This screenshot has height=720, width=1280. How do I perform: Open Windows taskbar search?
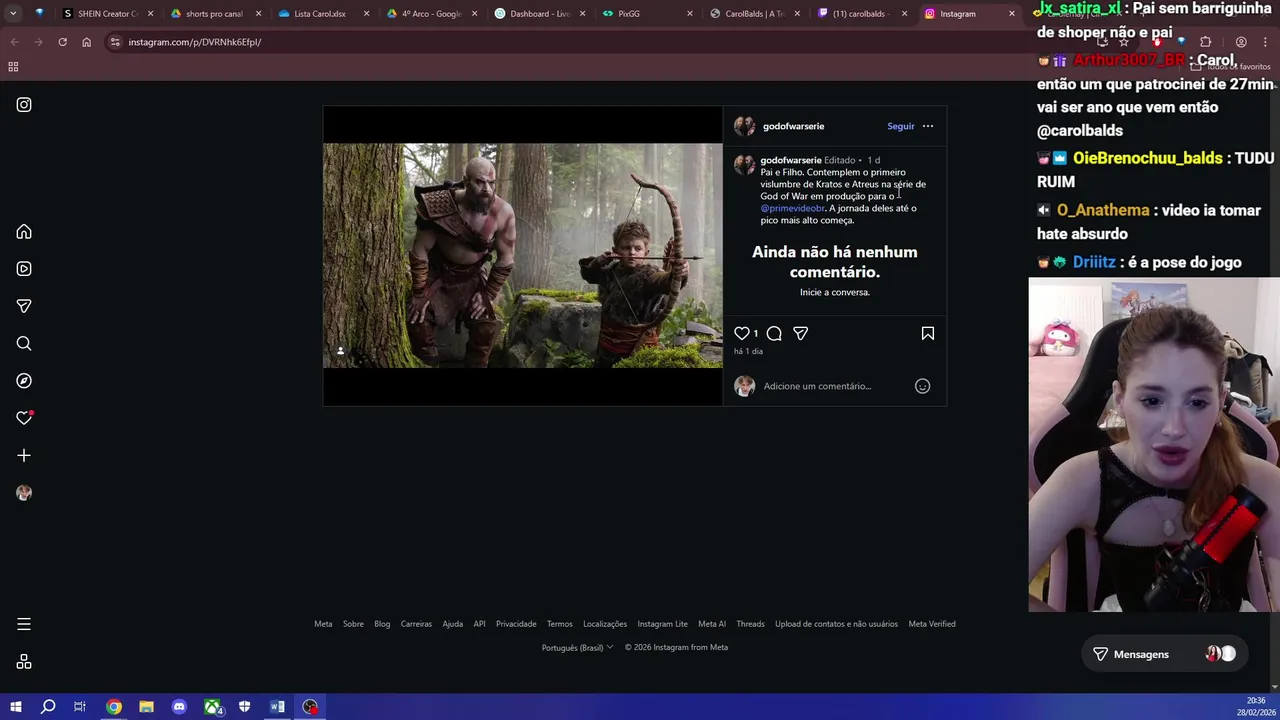48,707
